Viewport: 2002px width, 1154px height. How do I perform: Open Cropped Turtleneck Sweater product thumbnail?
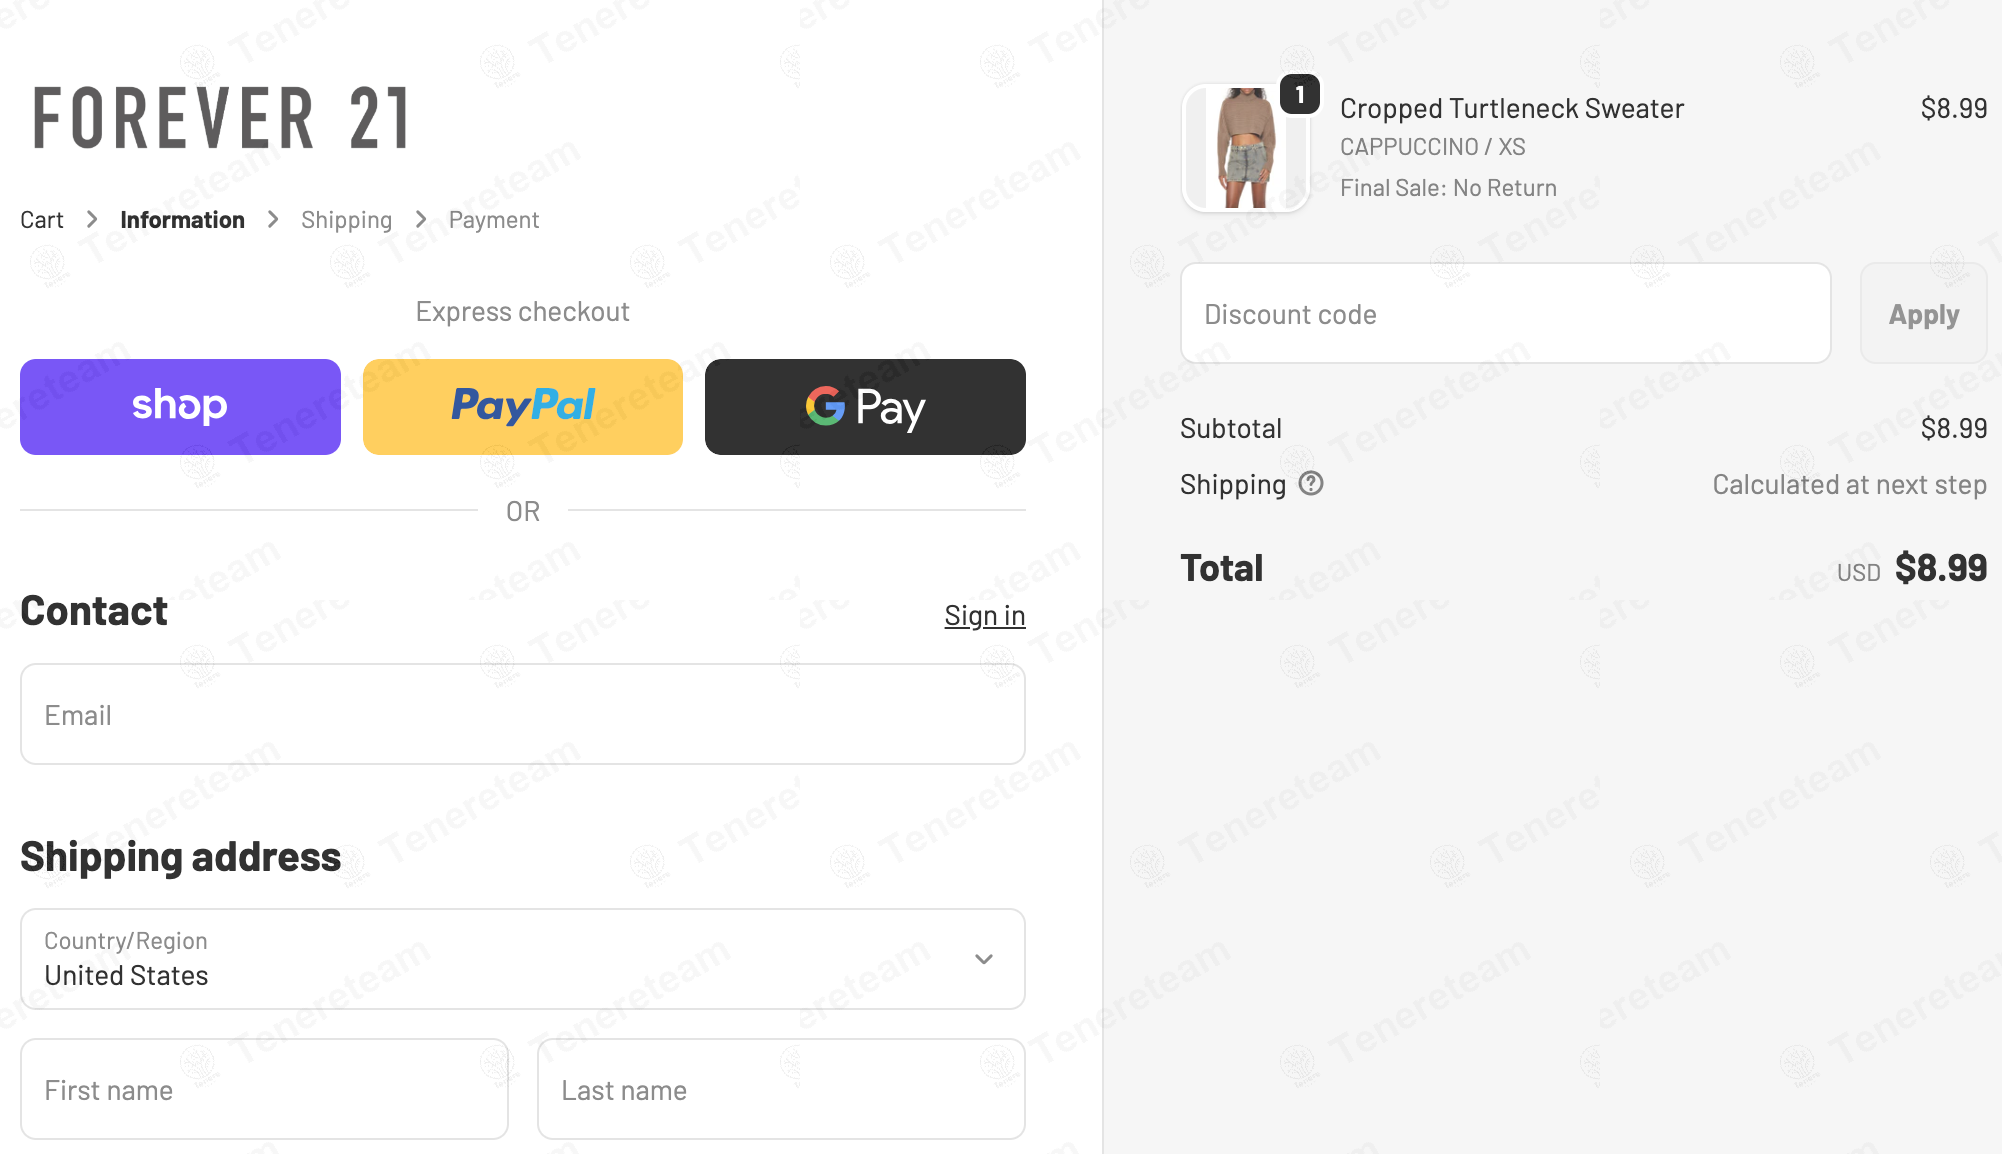[x=1245, y=148]
